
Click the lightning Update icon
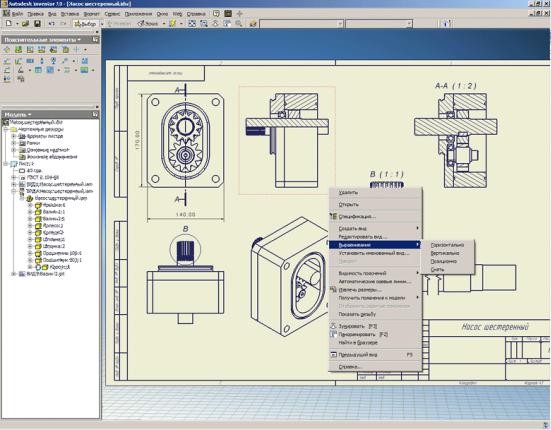click(173, 24)
